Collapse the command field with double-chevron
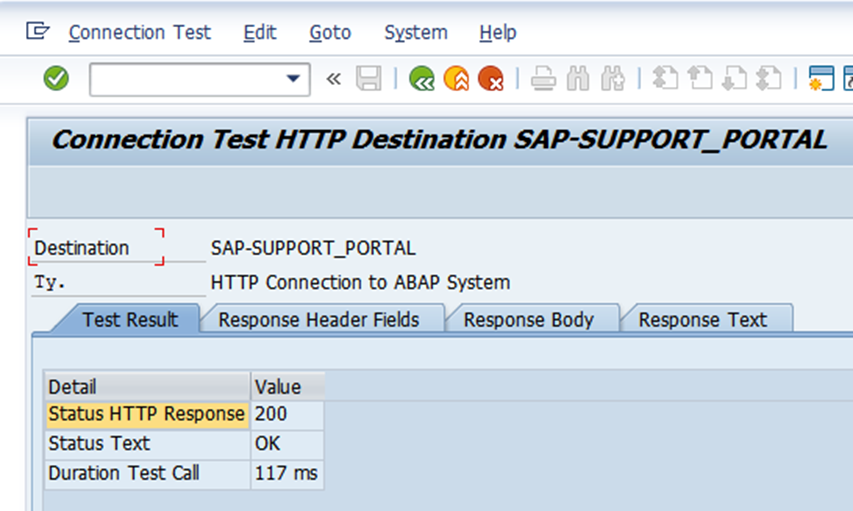Image resolution: width=853 pixels, height=511 pixels. [333, 79]
